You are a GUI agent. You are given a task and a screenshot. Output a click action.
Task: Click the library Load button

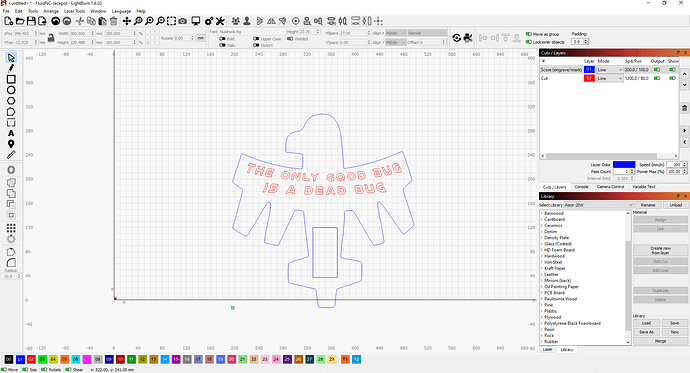point(646,323)
